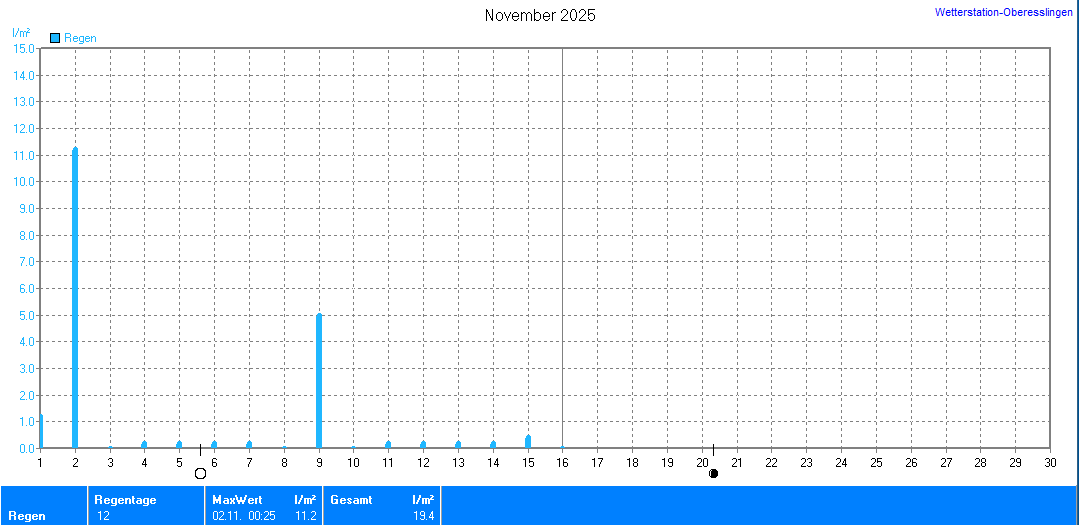Click the tallest rain bar on day 2
This screenshot has width=1079, height=525.
75,300
